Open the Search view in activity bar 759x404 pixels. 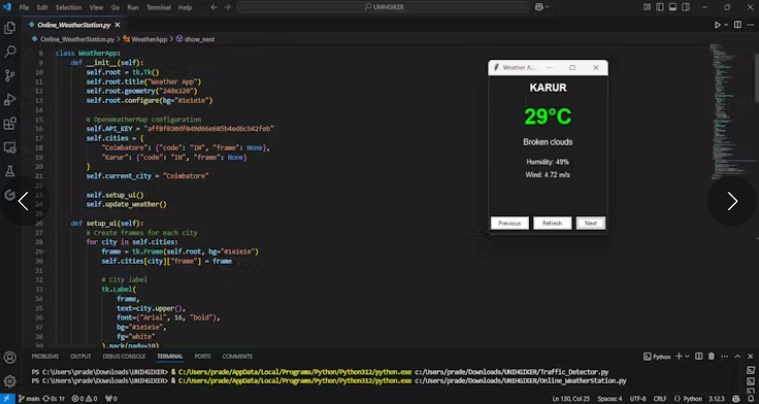pyautogui.click(x=10, y=51)
